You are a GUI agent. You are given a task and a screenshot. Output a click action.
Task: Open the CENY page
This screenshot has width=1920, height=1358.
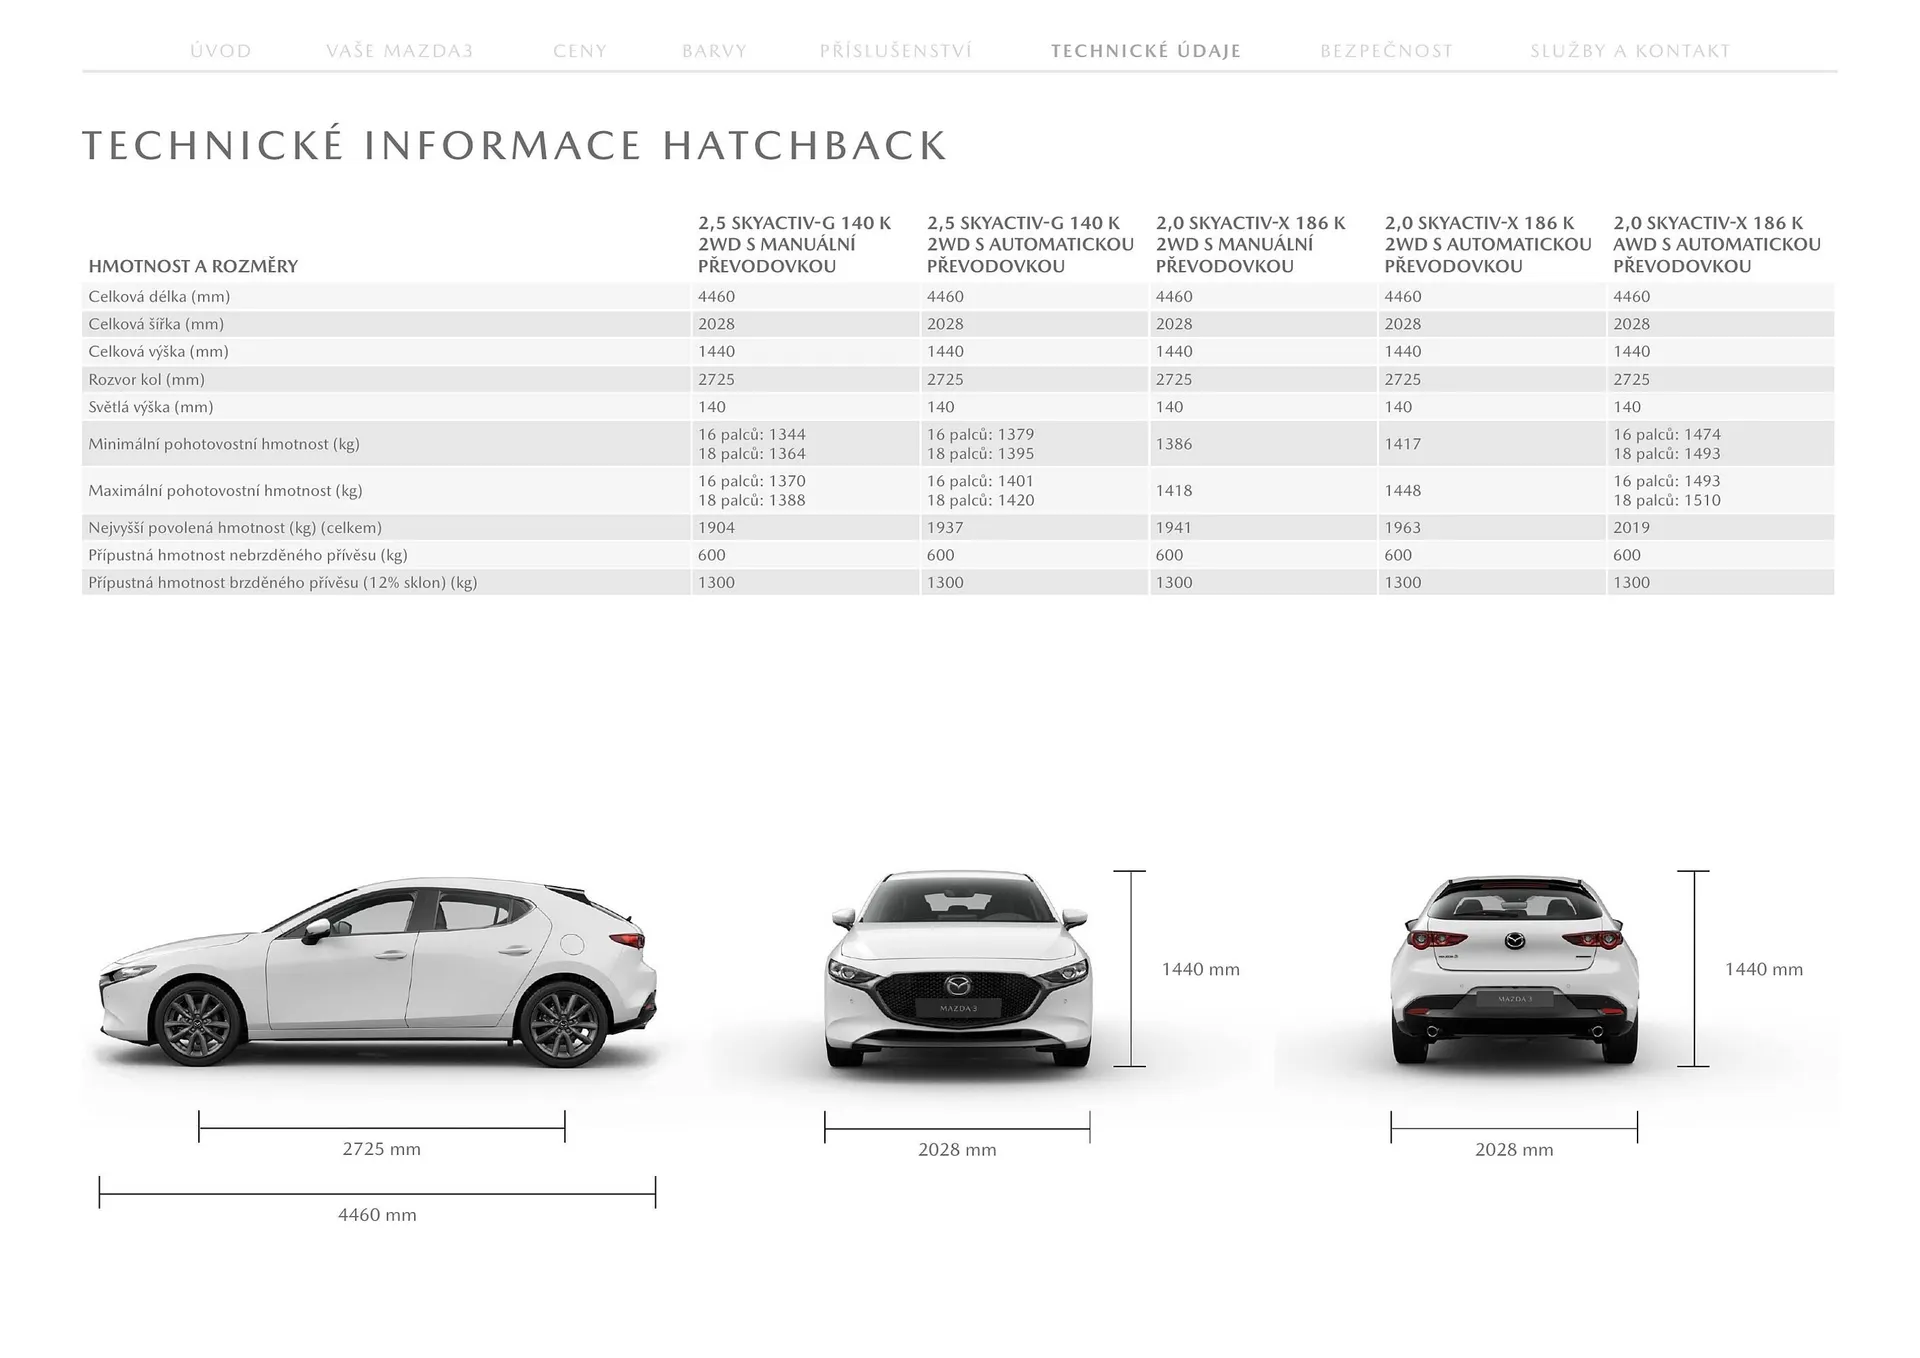580,50
